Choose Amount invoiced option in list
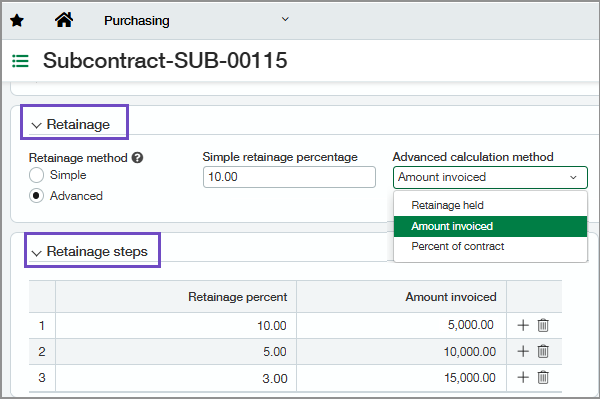Viewport: 600px width, 399px height. (x=490, y=226)
